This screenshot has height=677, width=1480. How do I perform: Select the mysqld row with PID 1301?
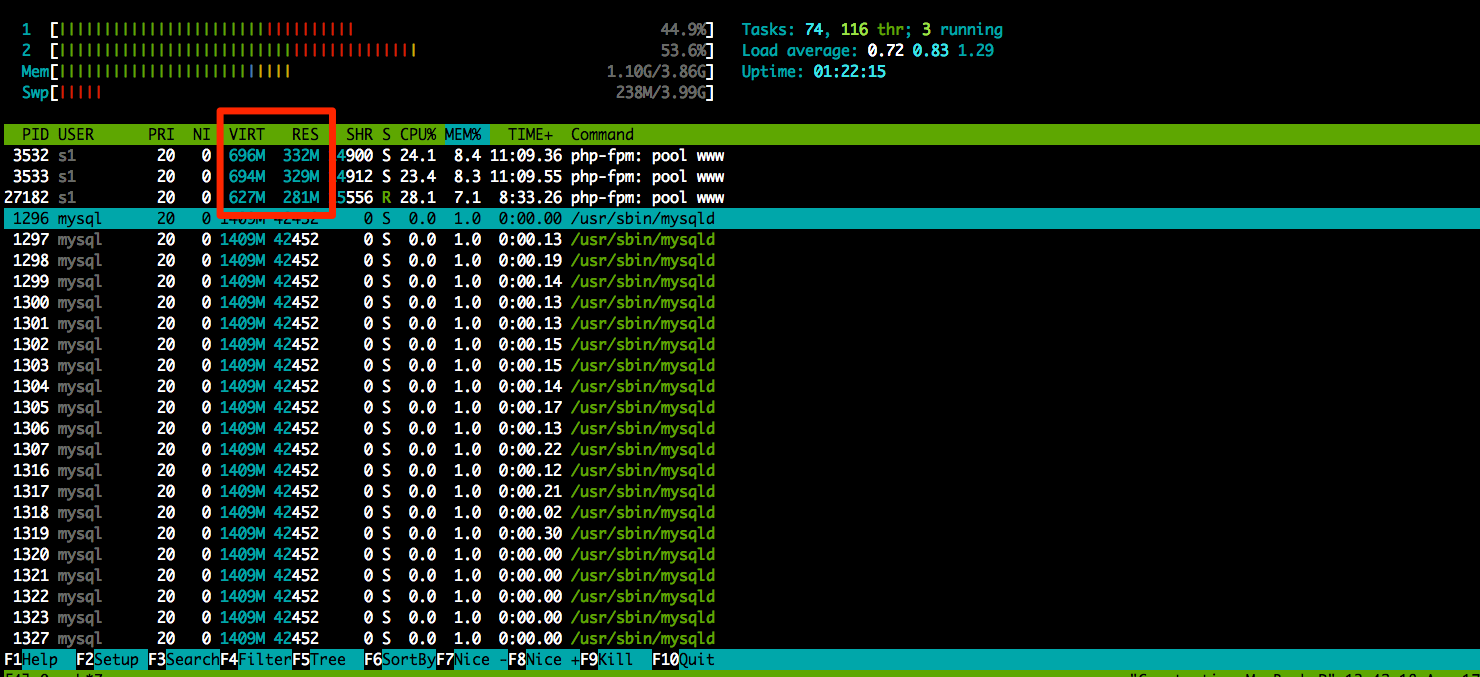pyautogui.click(x=740, y=323)
